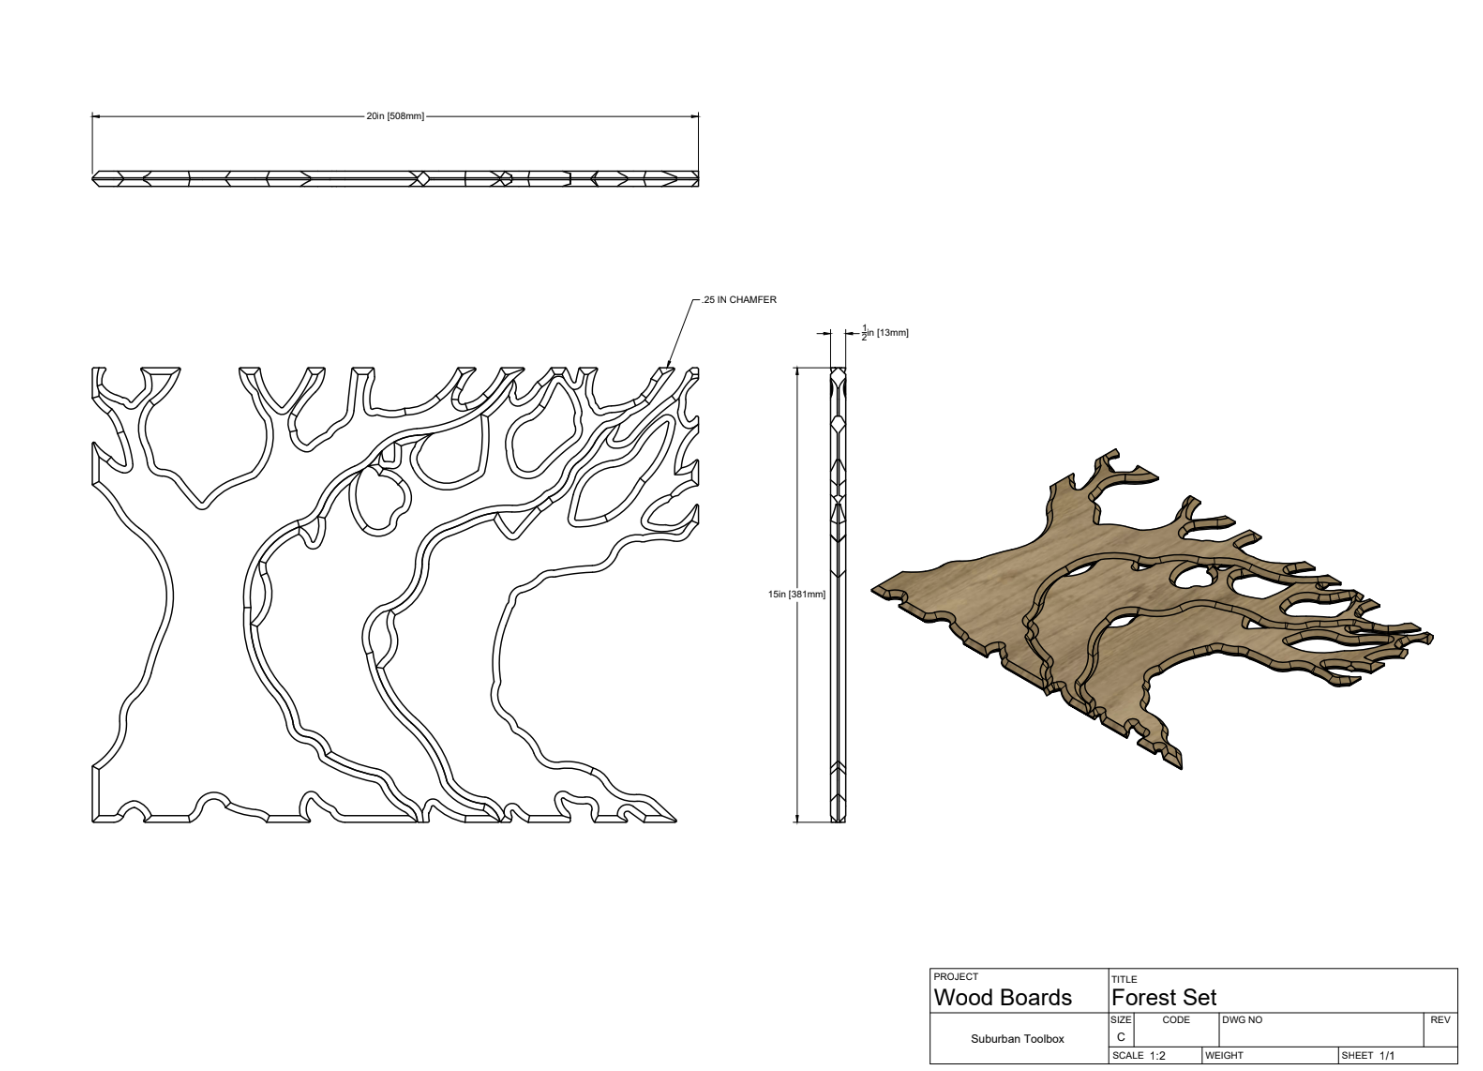The height and width of the screenshot is (1071, 1483).
Task: Select the SIZE cell showing C
Action: (x=1121, y=1037)
